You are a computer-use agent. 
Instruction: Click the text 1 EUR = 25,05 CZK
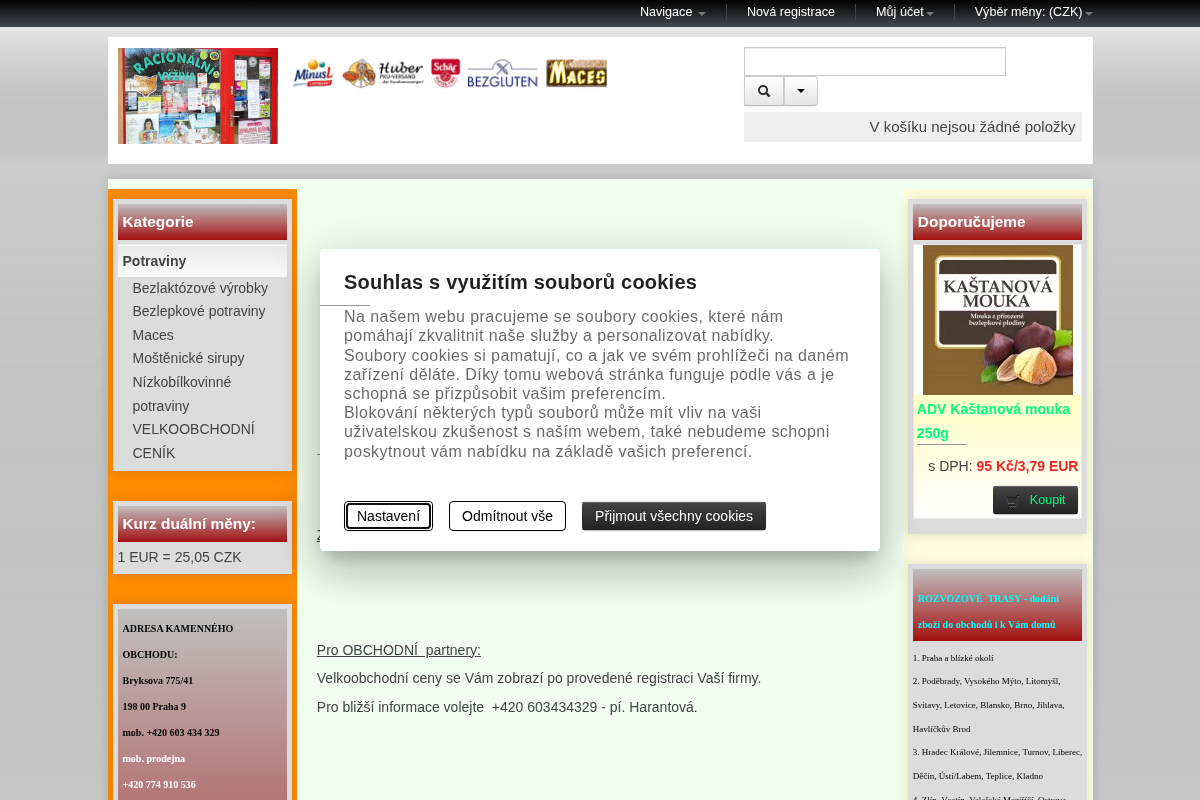180,557
